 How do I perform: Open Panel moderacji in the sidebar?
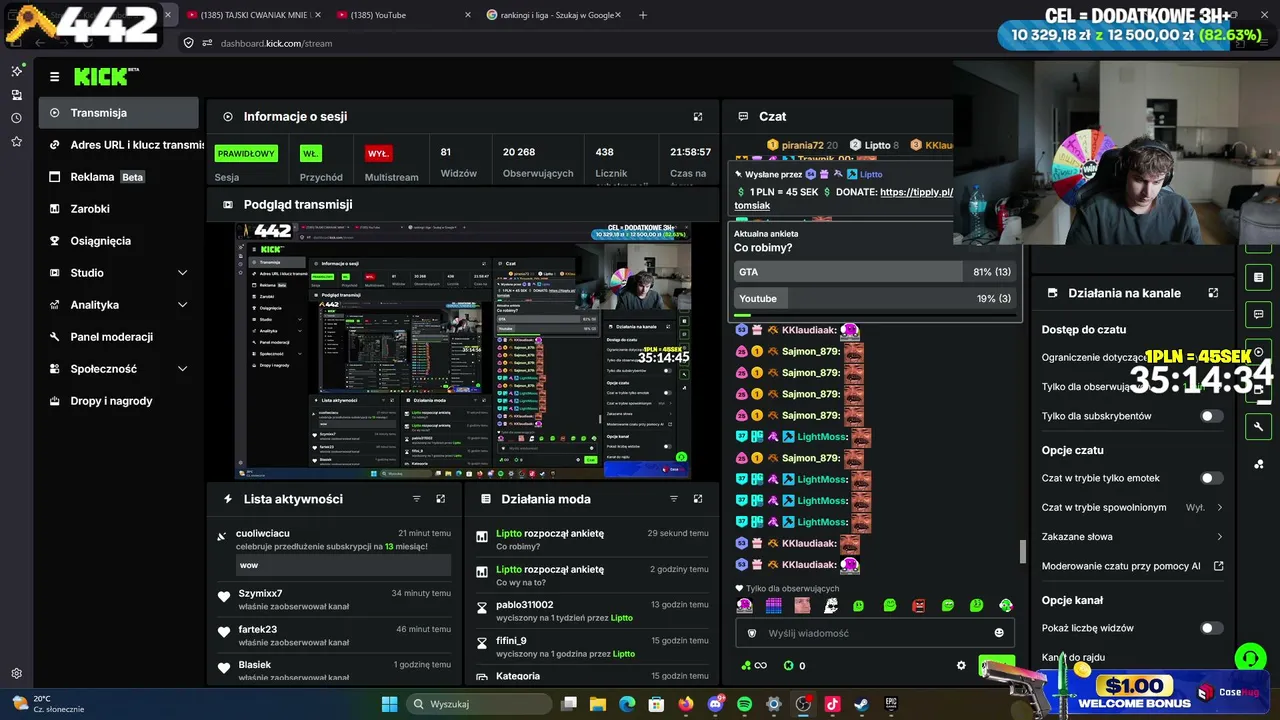pos(119,337)
